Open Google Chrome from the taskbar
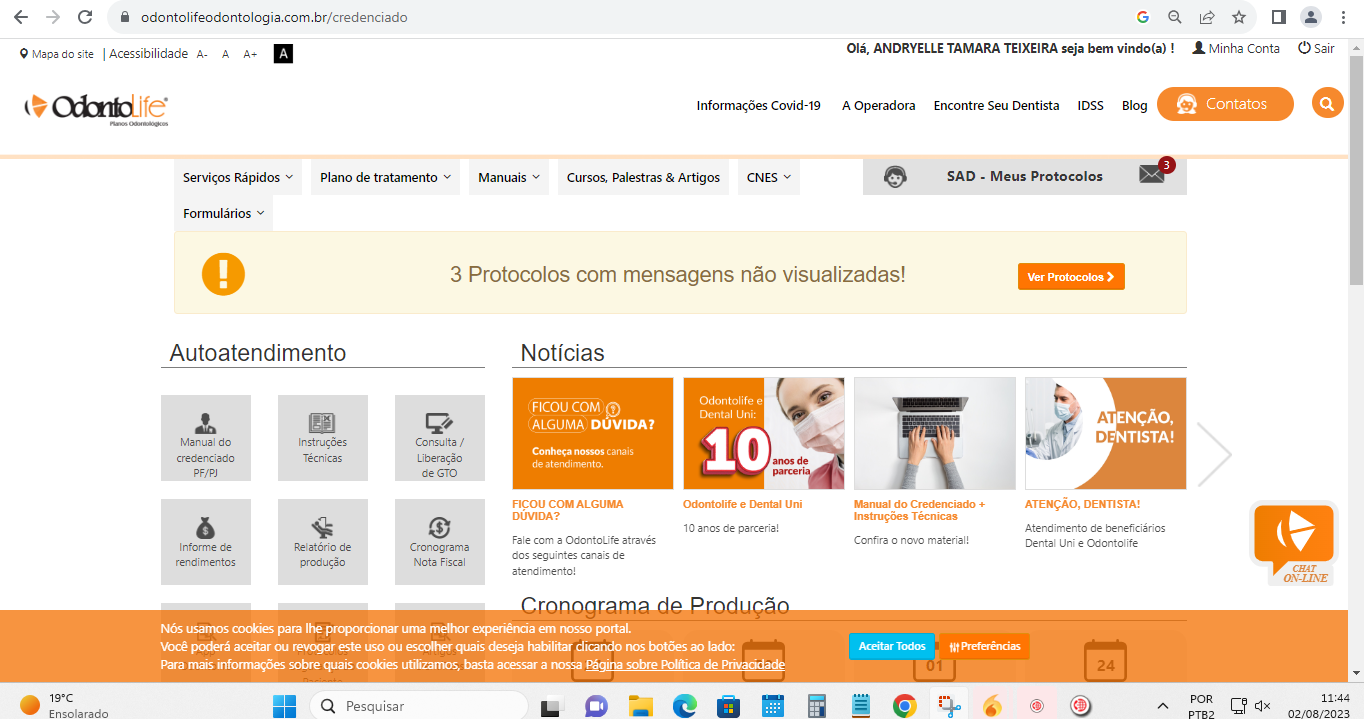The image size is (1364, 719). tap(904, 706)
